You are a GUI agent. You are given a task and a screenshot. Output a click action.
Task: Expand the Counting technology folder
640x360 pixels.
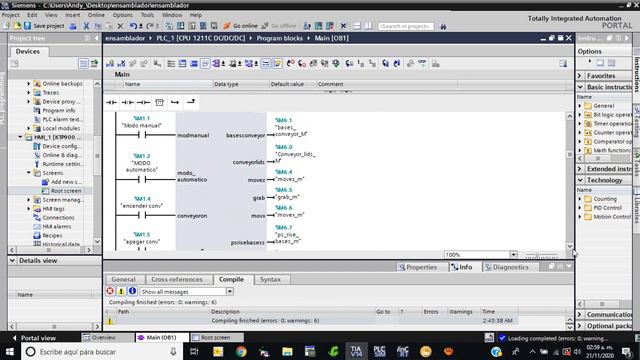click(x=580, y=199)
